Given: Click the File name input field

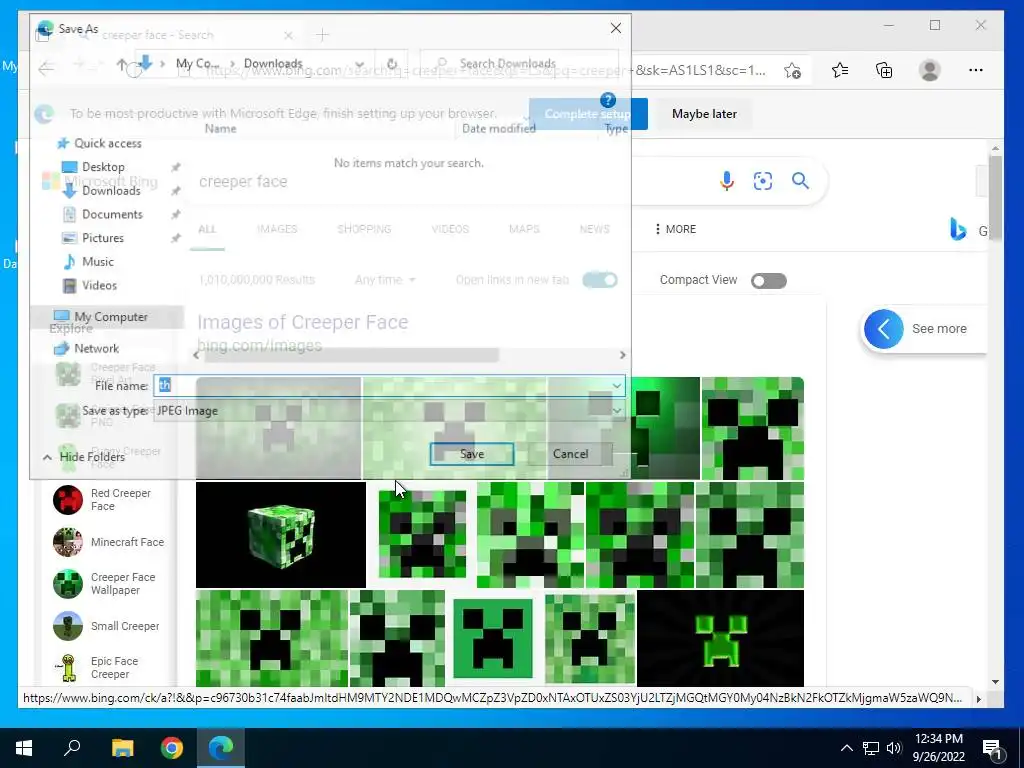Looking at the screenshot, I should click(382, 385).
